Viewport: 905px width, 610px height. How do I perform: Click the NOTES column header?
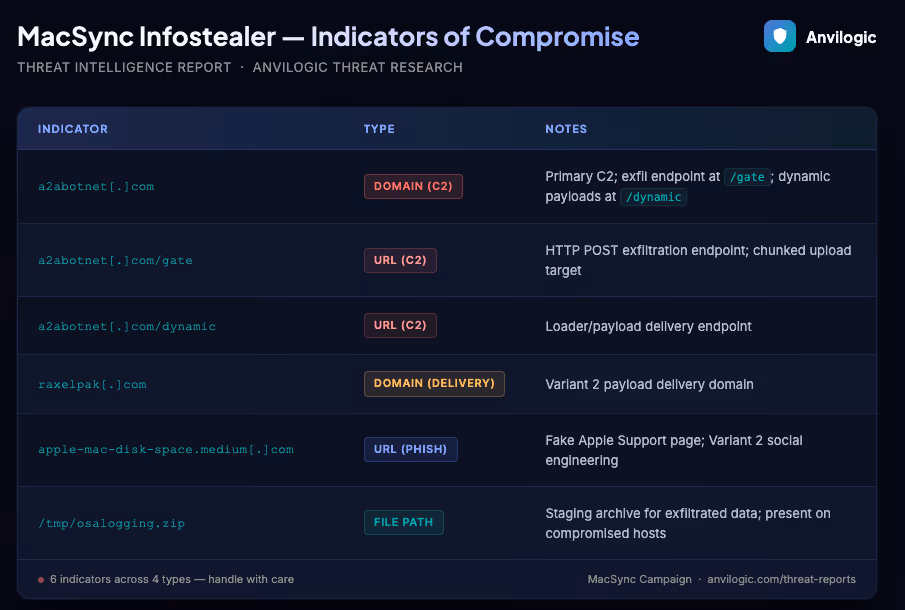566,129
